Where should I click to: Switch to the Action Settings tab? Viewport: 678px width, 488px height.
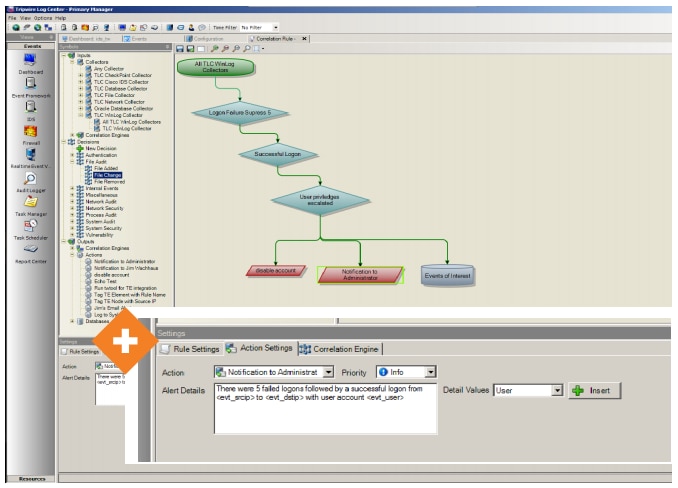[259, 348]
